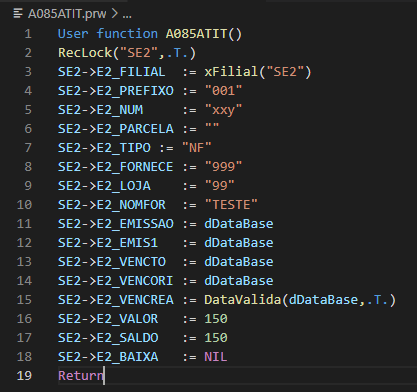Click SE2->E2_EMIS1 field
Screen dimensions: 417x392
pyautogui.click(x=108, y=243)
